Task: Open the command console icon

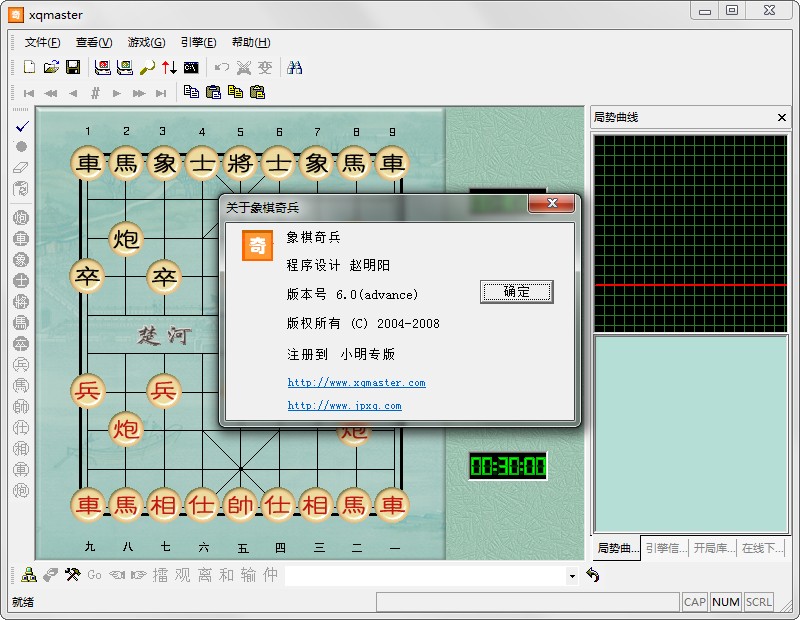Action: 191,67
